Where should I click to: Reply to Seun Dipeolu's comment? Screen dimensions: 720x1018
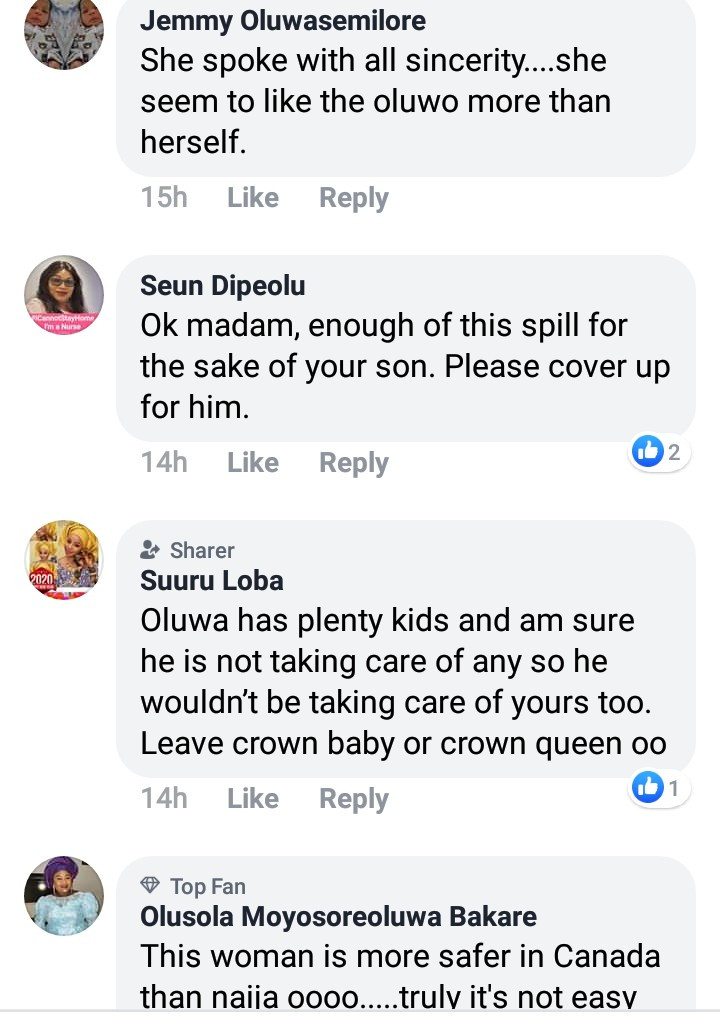[353, 463]
